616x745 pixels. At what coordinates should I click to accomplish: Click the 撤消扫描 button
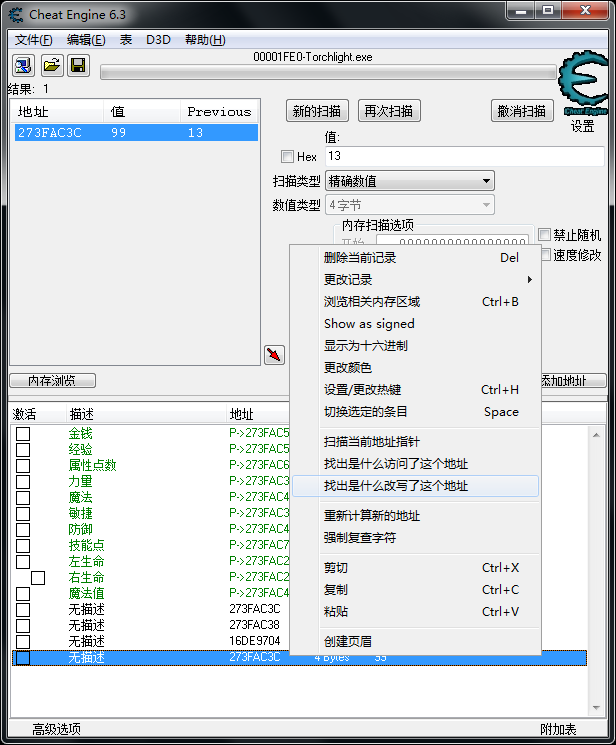point(522,111)
